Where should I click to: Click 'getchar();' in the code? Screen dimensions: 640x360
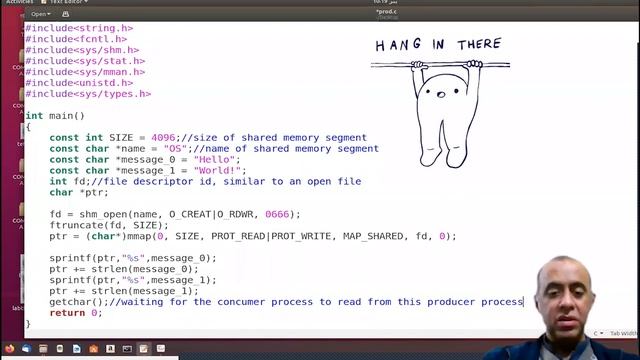click(79, 302)
